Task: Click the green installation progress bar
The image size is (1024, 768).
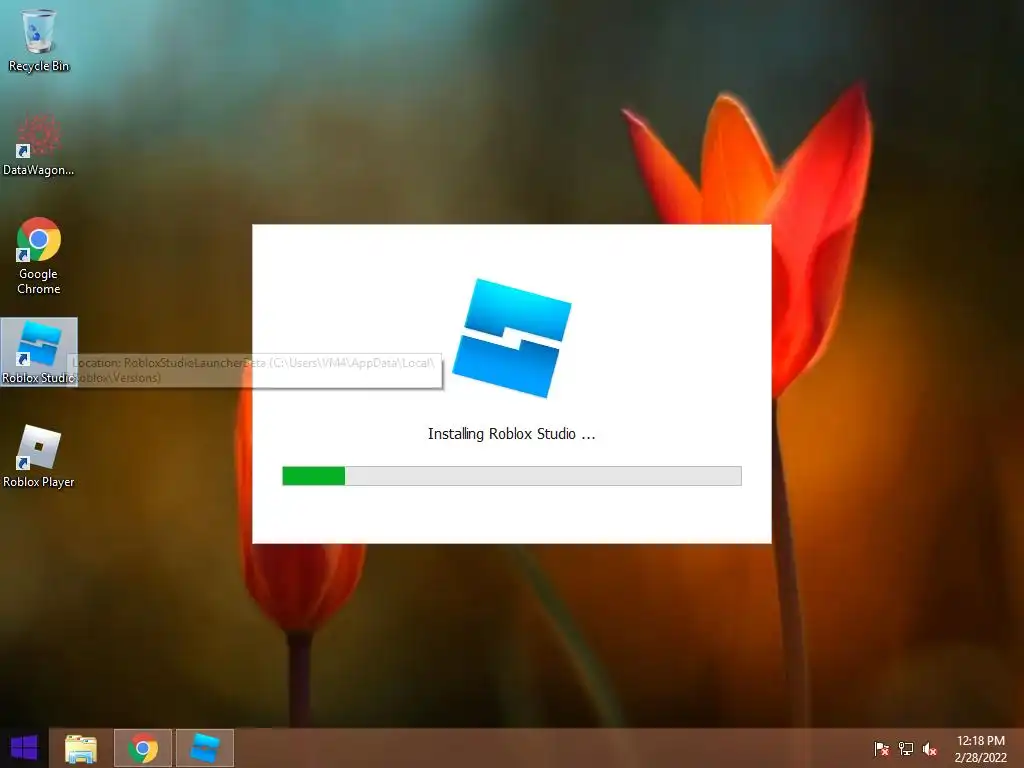Action: click(511, 475)
